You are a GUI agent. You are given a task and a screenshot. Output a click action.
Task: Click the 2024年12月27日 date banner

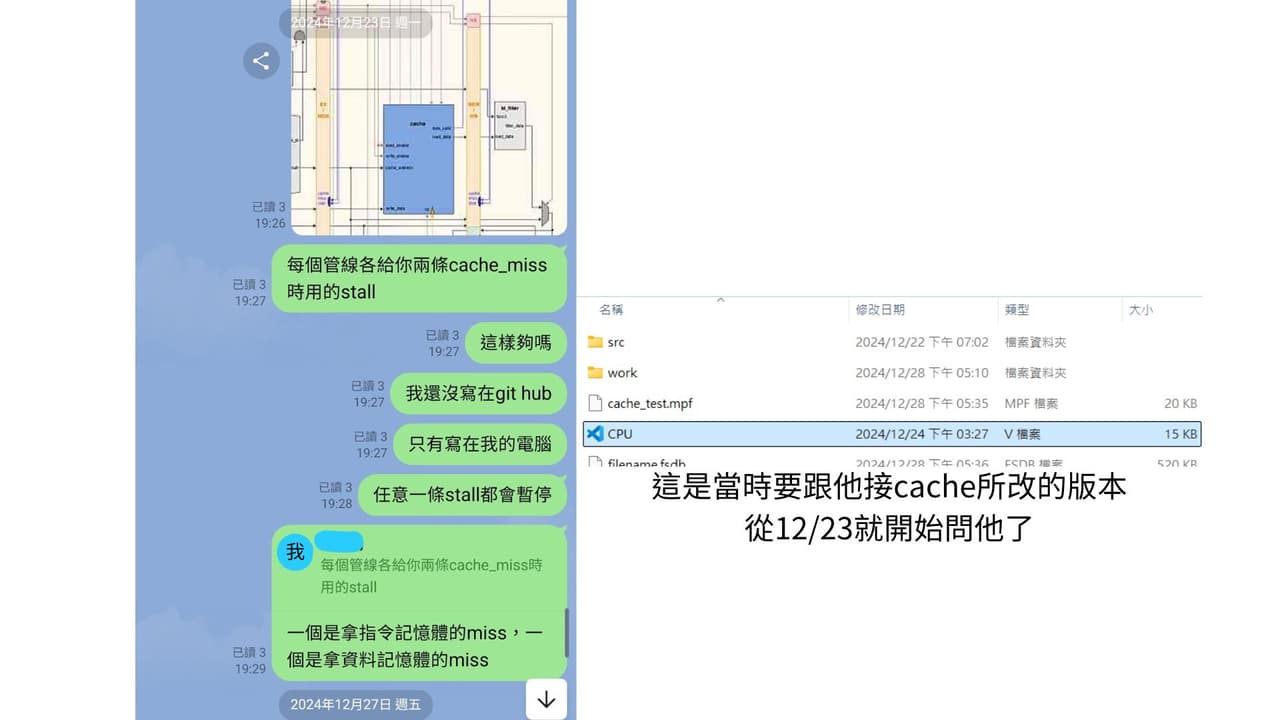pyautogui.click(x=355, y=704)
